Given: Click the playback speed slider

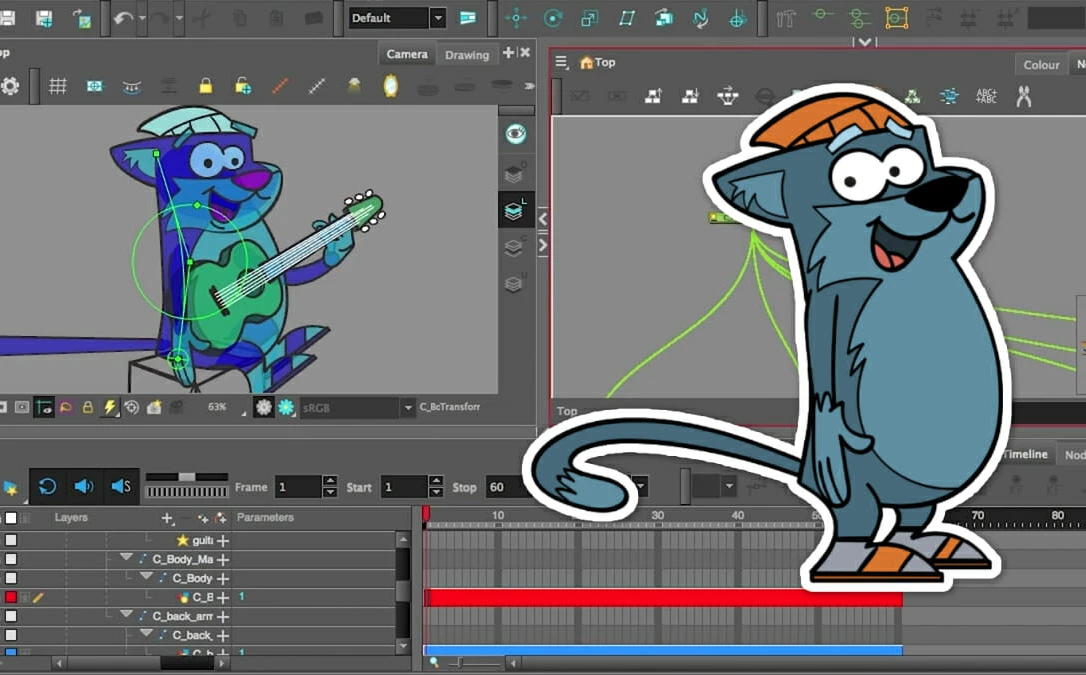Looking at the screenshot, I should (x=187, y=478).
